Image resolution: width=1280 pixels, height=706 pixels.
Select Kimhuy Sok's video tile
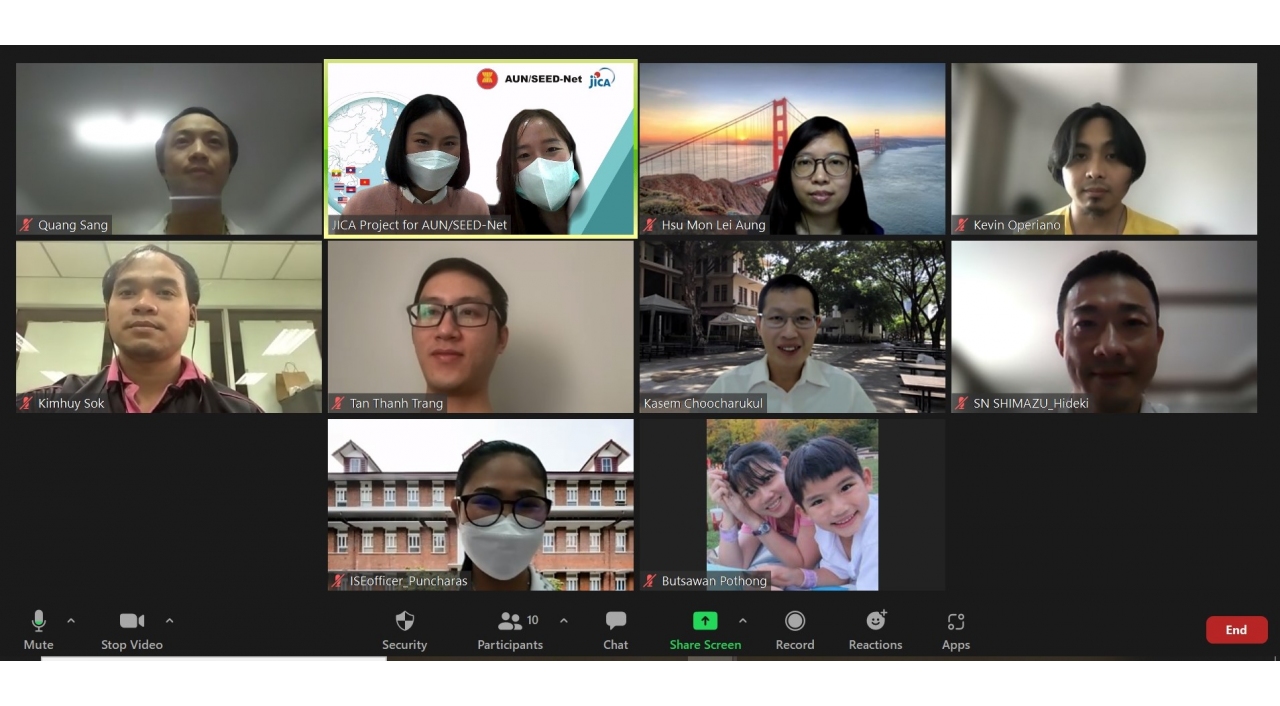click(x=169, y=327)
